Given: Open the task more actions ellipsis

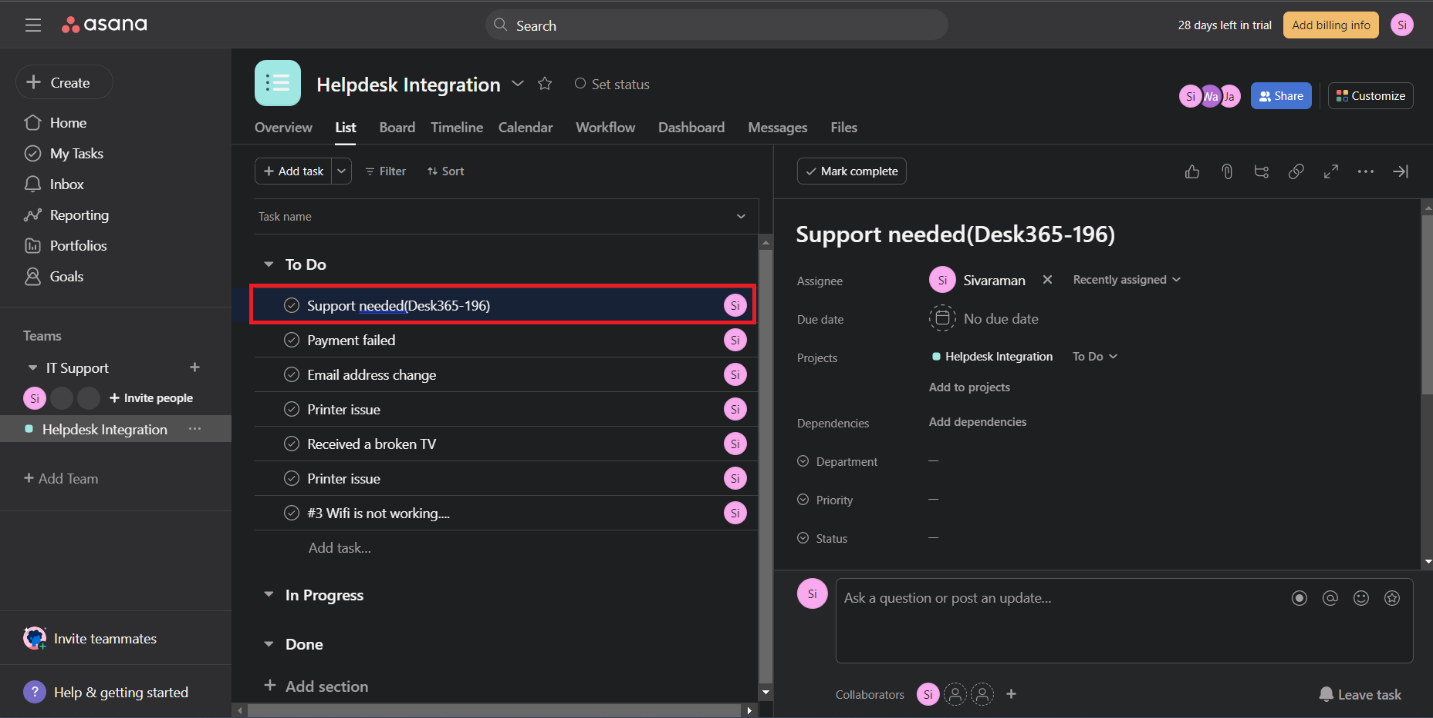Looking at the screenshot, I should click(x=1366, y=171).
